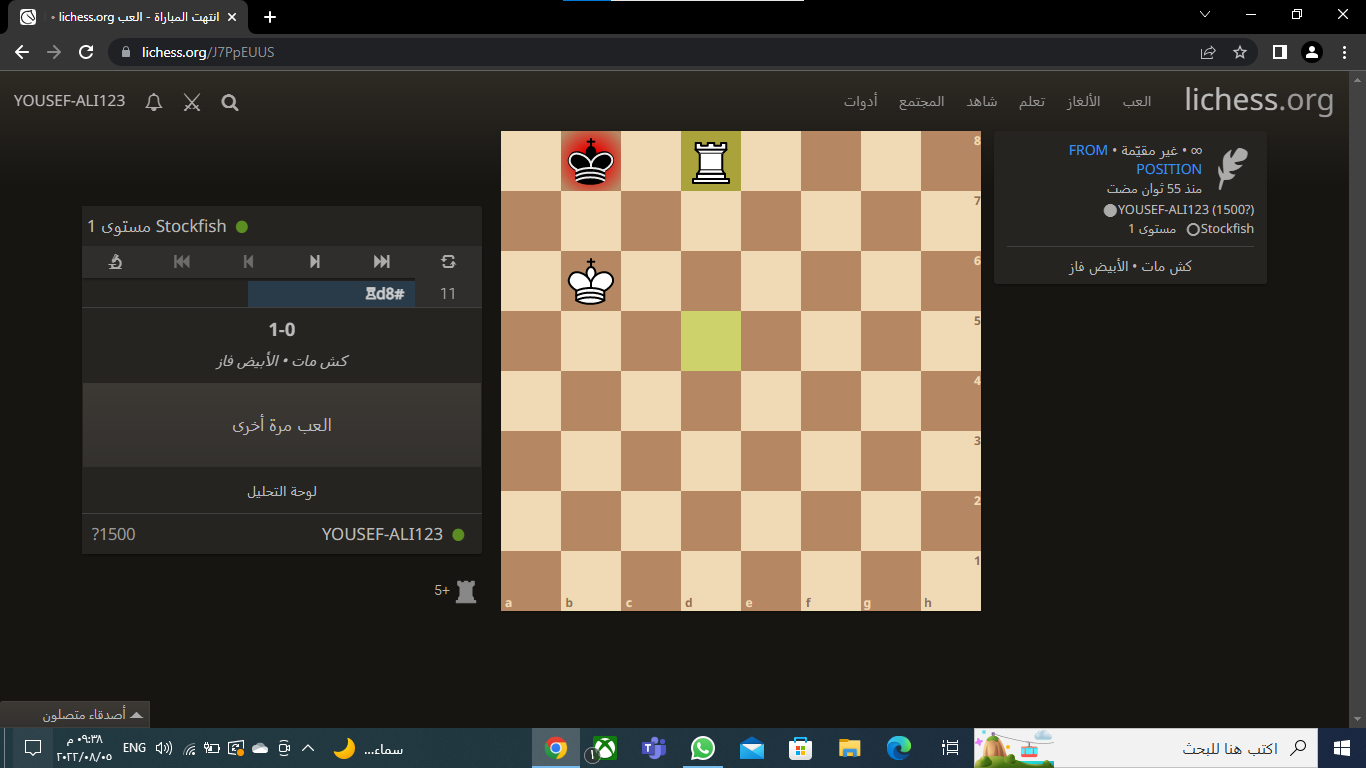Open the الألغاز (Puzzles) menu
The width and height of the screenshot is (1366, 768).
click(x=1083, y=102)
